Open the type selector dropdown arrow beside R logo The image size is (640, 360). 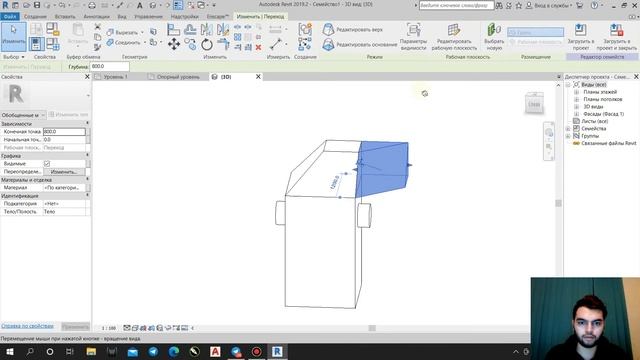point(88,96)
